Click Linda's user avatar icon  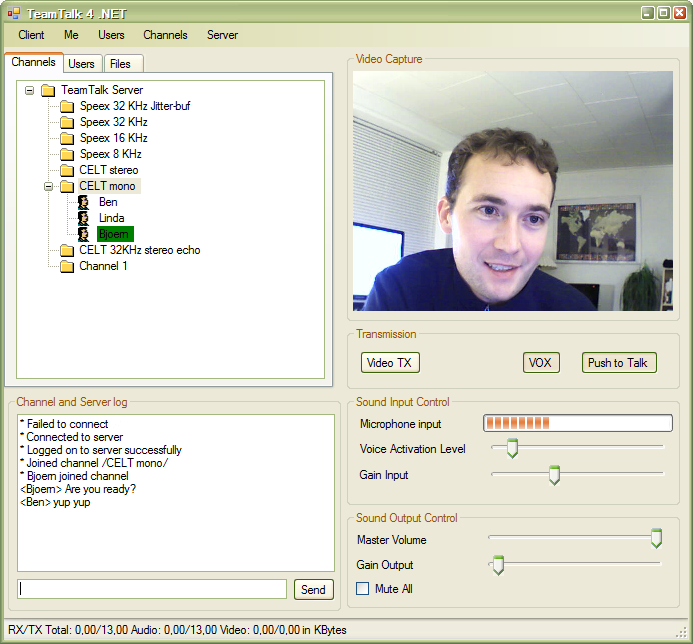[85, 218]
